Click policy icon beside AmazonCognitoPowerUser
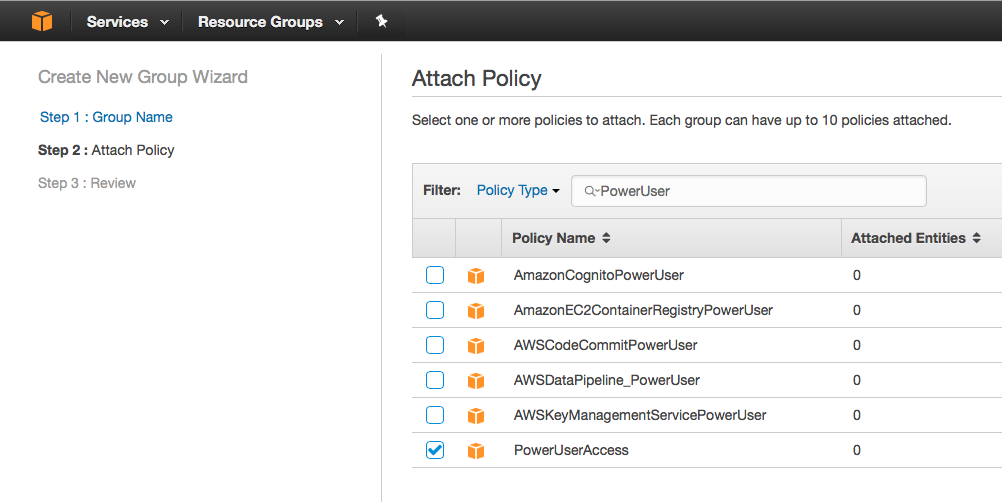Image resolution: width=1002 pixels, height=502 pixels. pos(476,276)
